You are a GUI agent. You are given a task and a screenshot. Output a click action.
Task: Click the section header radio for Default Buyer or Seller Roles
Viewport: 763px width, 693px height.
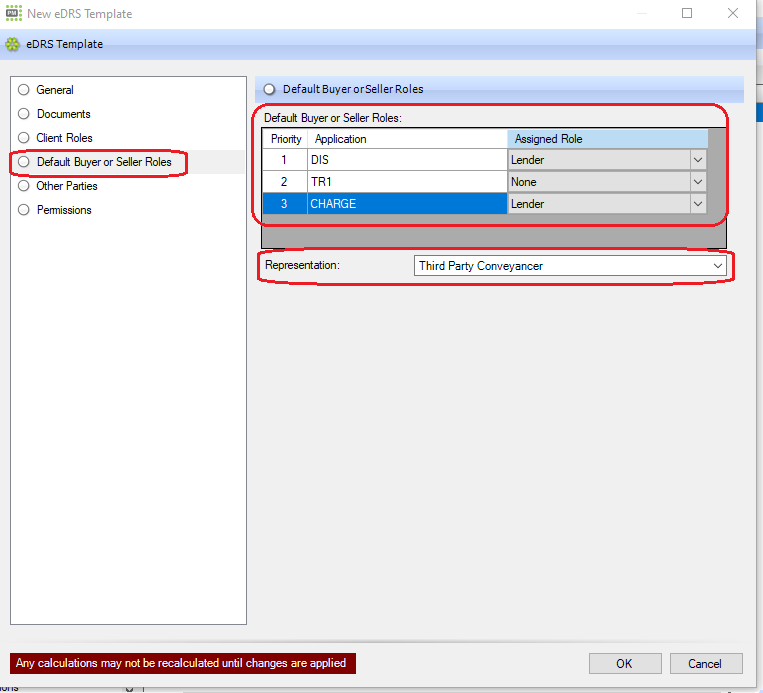click(269, 90)
